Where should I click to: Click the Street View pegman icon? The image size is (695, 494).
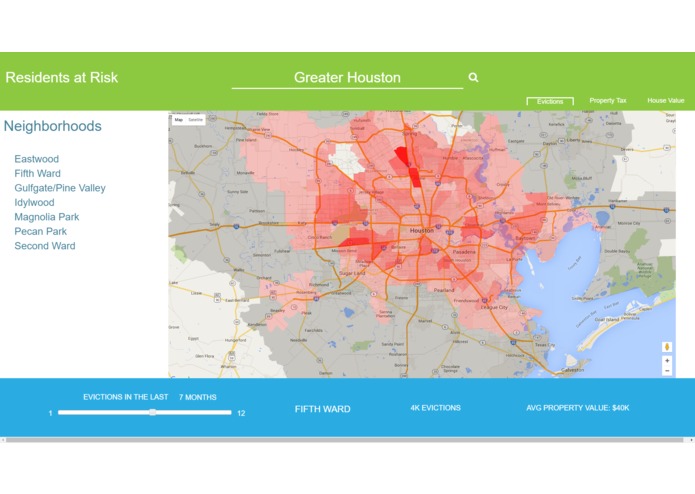coord(667,347)
